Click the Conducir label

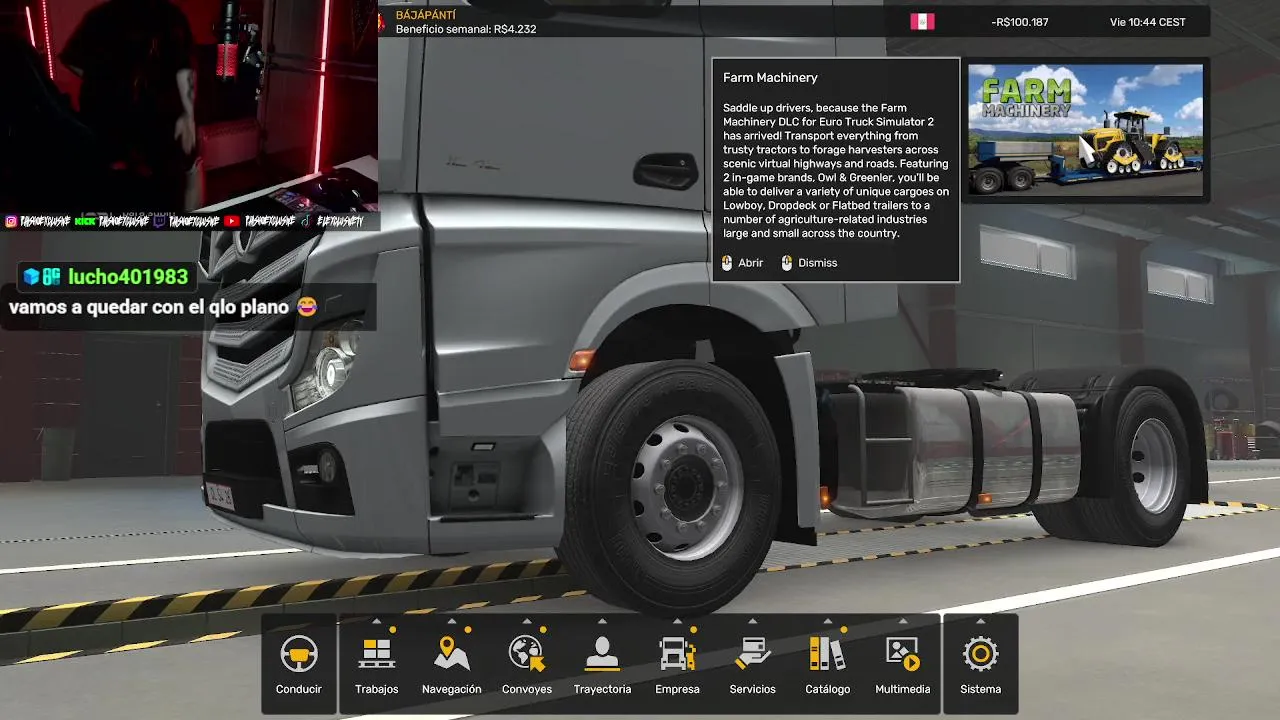299,689
